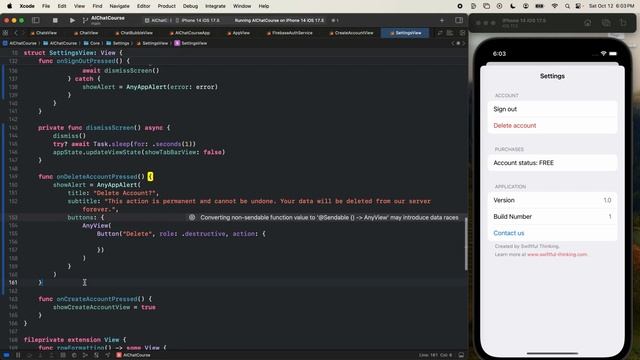The width and height of the screenshot is (640, 360).
Task: Click the Simulator home button icon
Action: tap(588, 23)
